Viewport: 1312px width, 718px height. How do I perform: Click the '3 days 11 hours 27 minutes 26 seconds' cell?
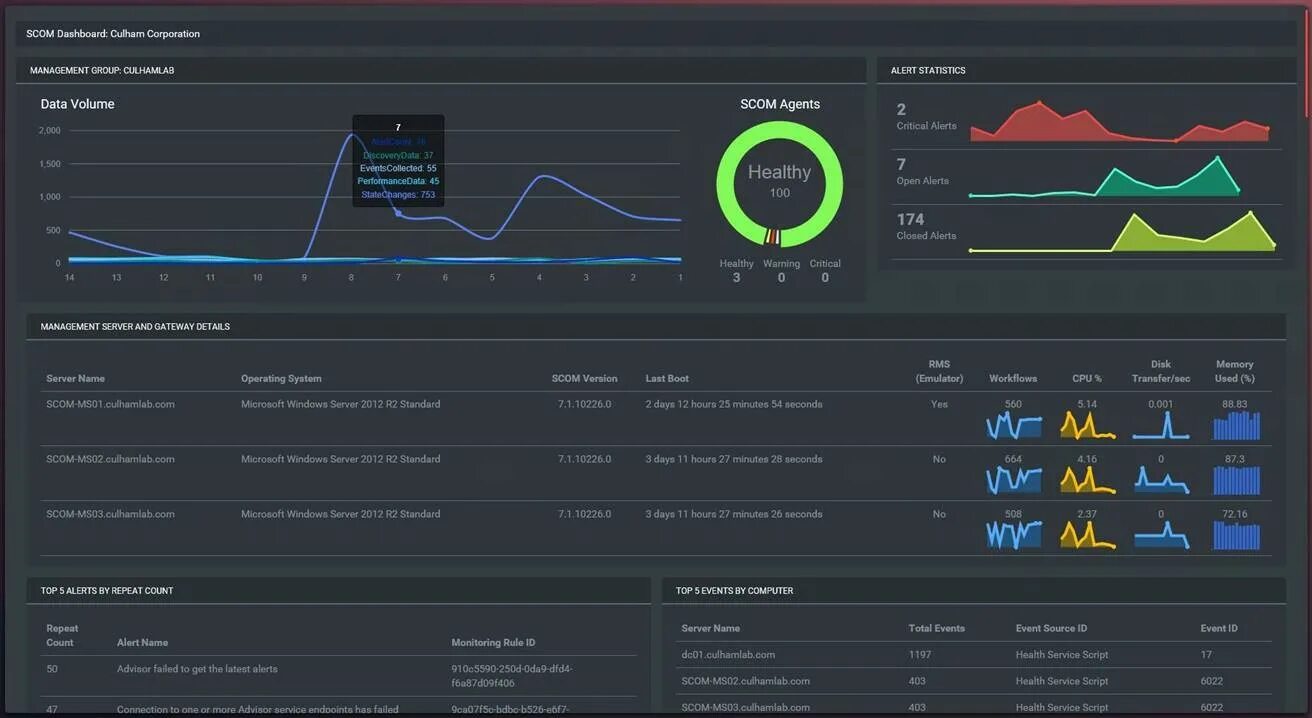click(x=734, y=514)
